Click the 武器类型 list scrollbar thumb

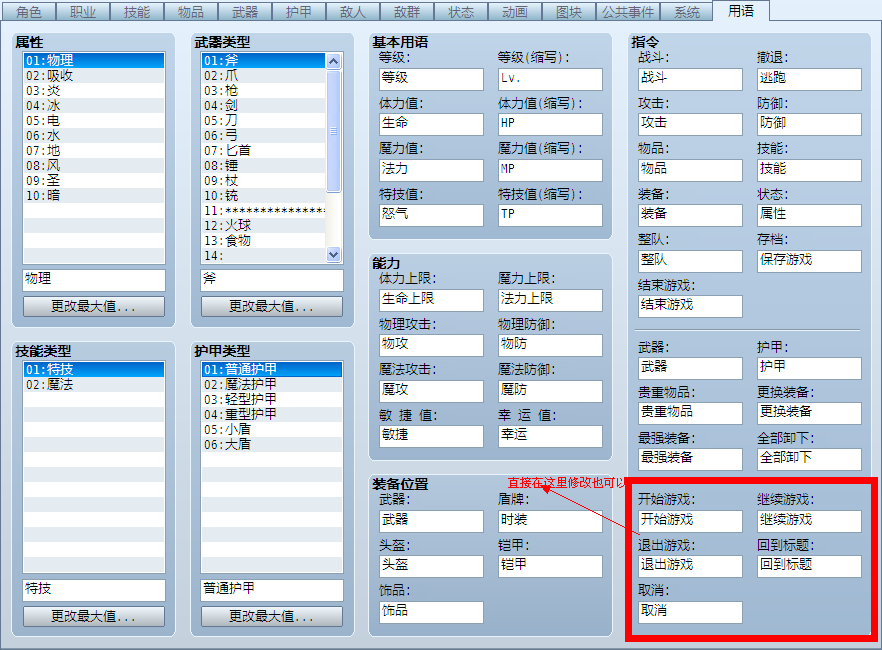pos(334,131)
